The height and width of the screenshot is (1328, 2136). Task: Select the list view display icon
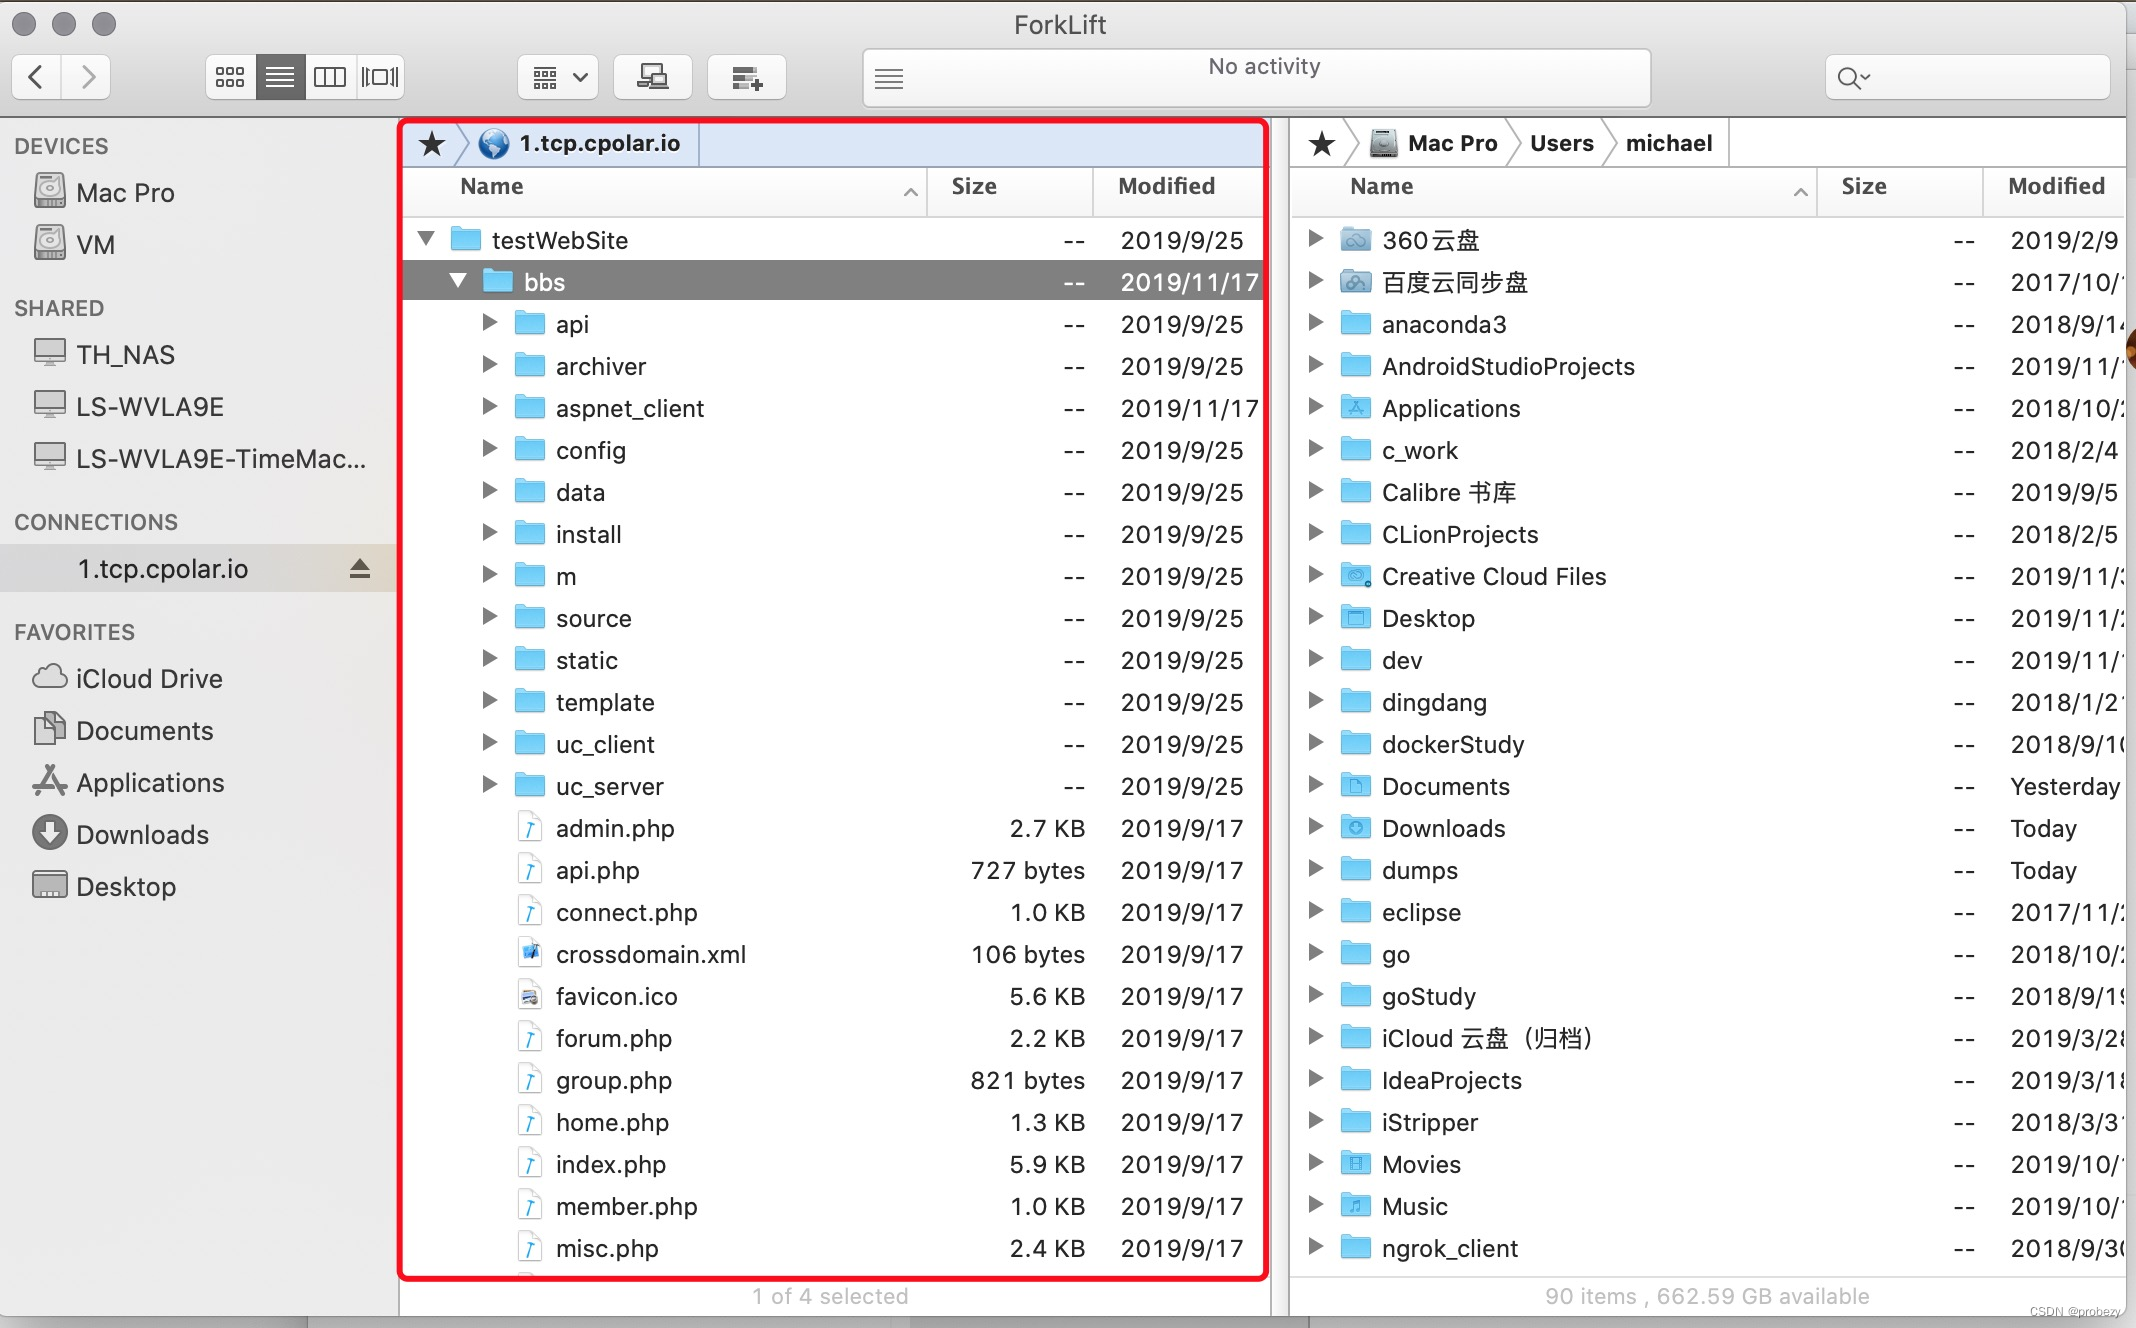pyautogui.click(x=280, y=78)
